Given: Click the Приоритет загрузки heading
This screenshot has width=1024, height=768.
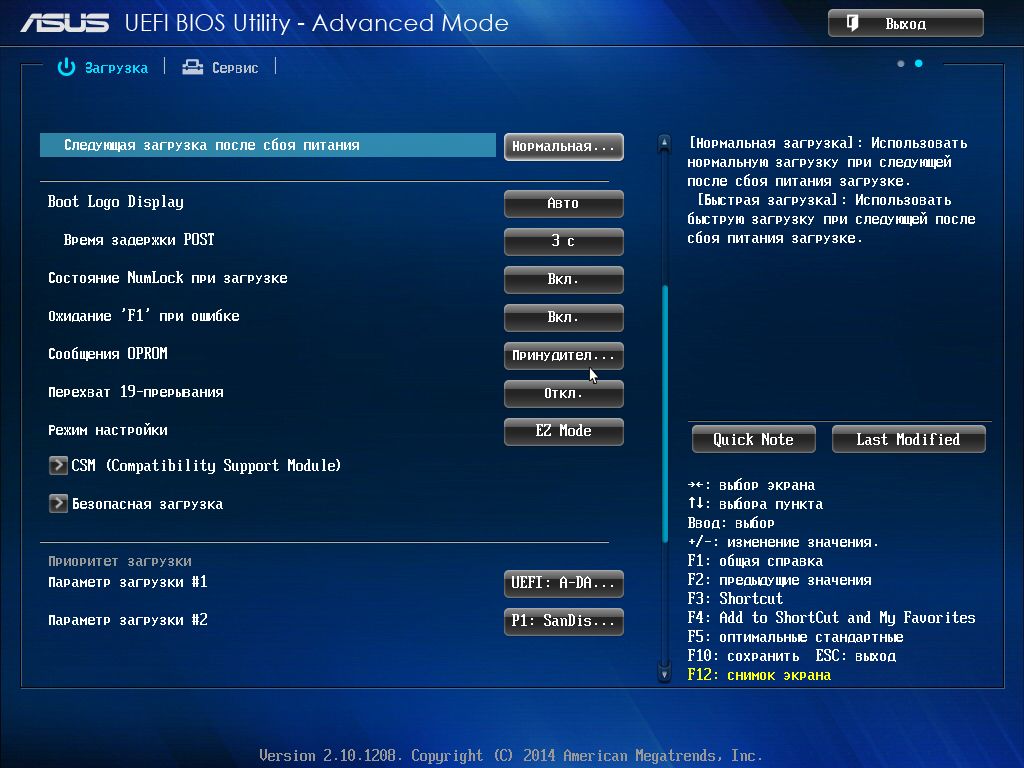Looking at the screenshot, I should pos(120,561).
